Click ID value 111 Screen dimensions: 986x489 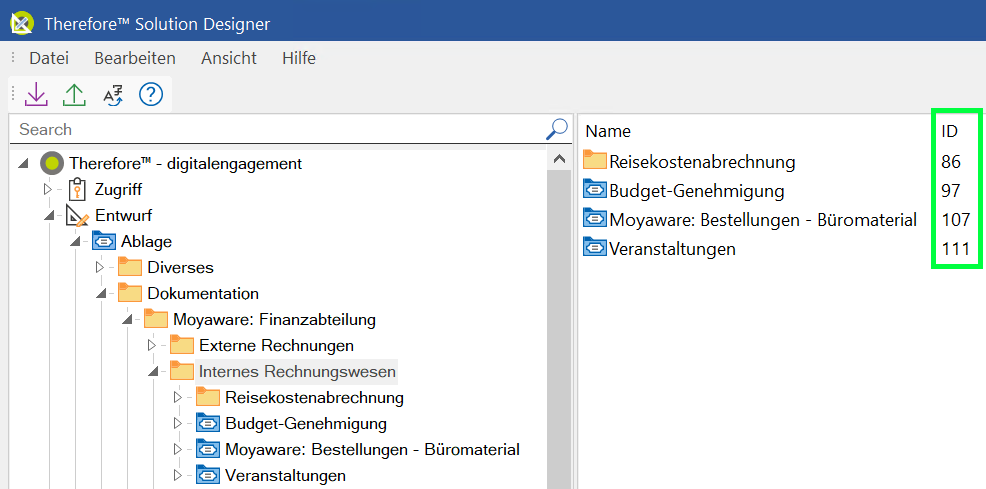pos(955,249)
